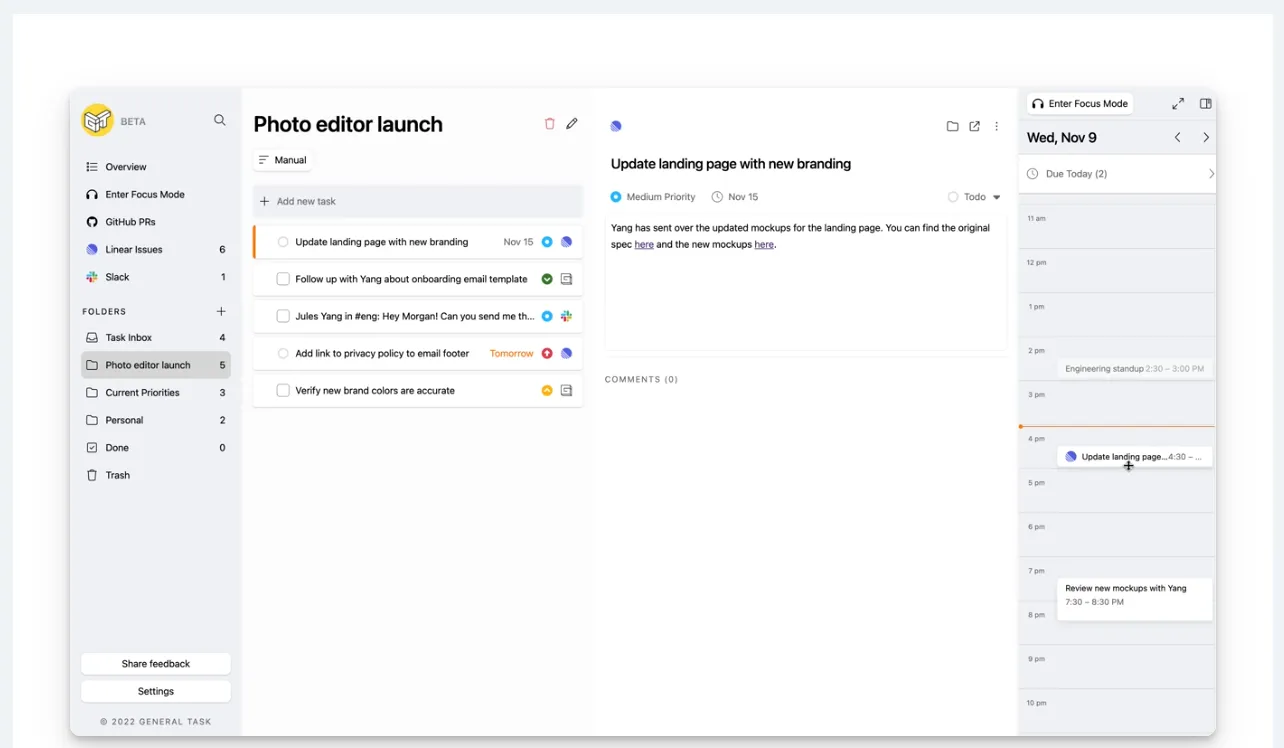Image resolution: width=1284 pixels, height=748 pixels.
Task: Expand calendar with the arrows icon
Action: click(x=1178, y=104)
